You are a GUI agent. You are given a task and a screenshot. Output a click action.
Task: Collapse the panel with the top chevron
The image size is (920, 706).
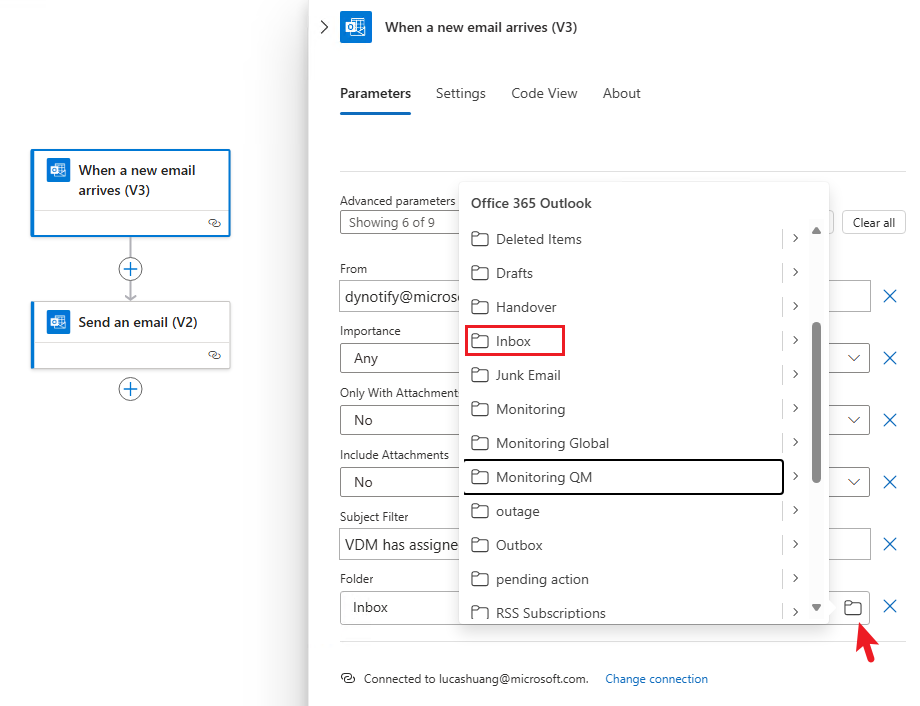coord(324,27)
